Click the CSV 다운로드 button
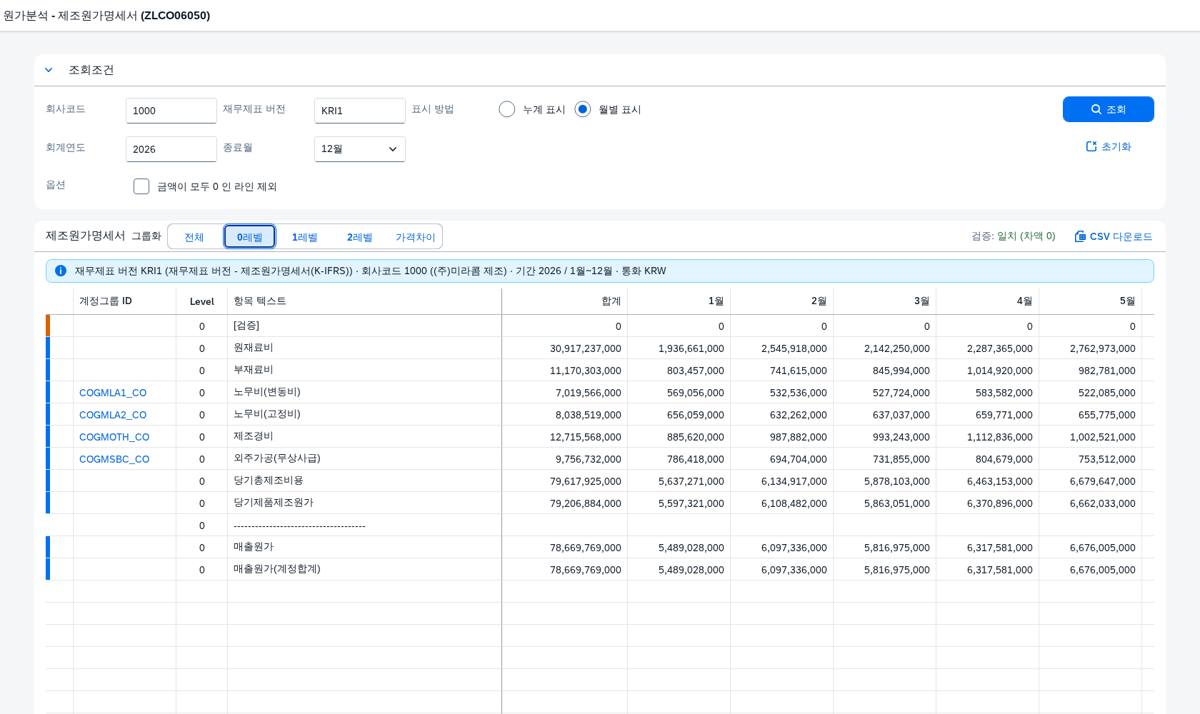 point(1113,237)
